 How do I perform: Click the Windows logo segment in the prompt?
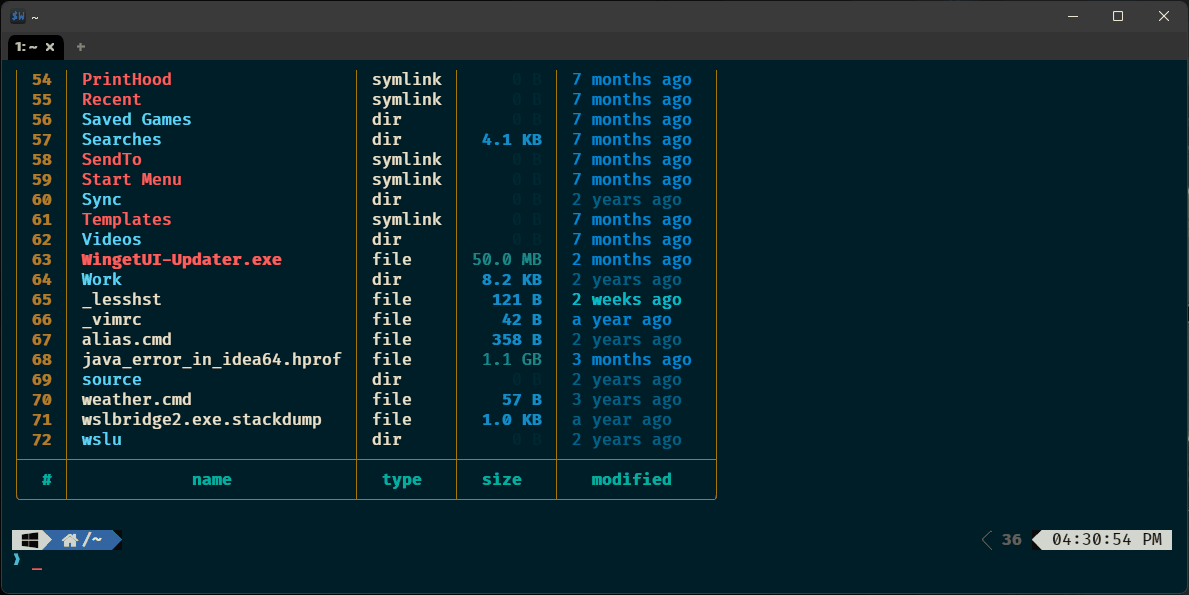(x=30, y=539)
